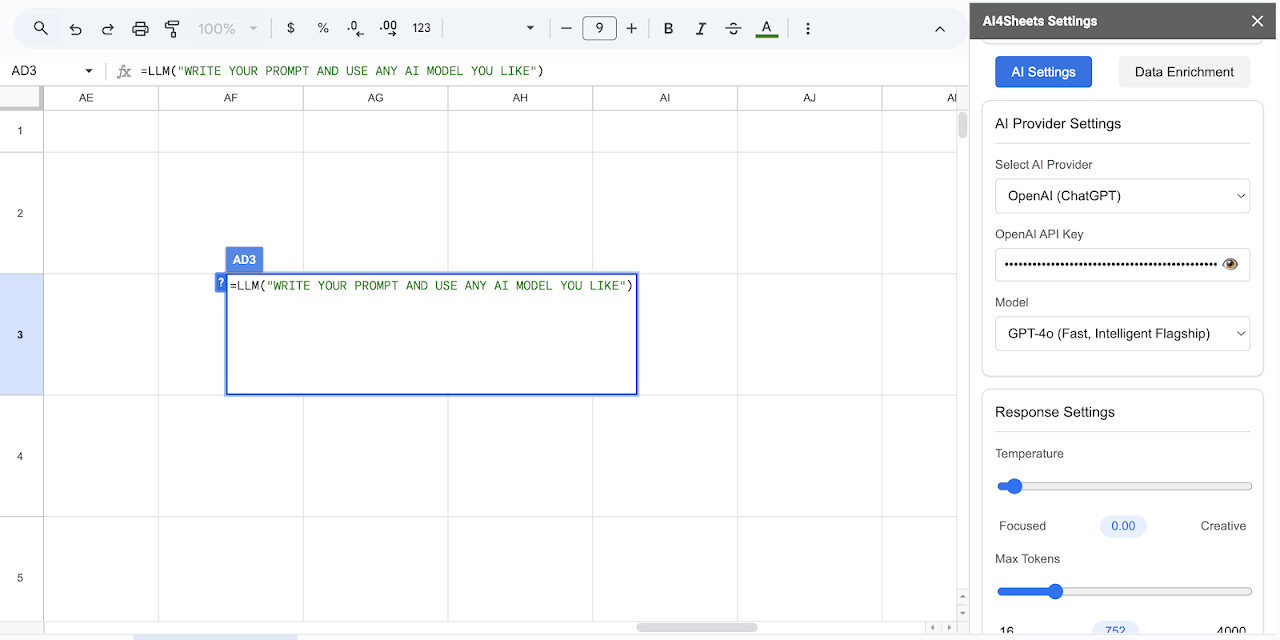Click the vertical scroll down arrow
Screen dimensions: 1280x640
click(x=963, y=613)
